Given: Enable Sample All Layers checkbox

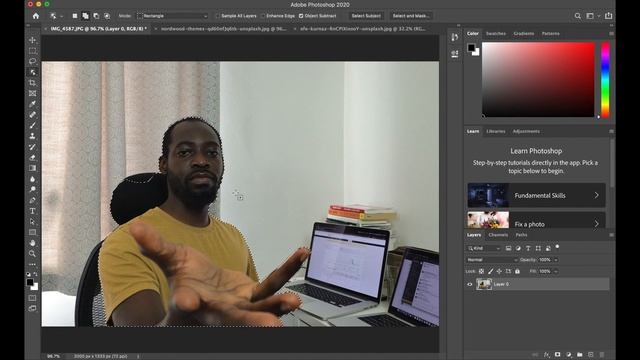Looking at the screenshot, I should 218,16.
